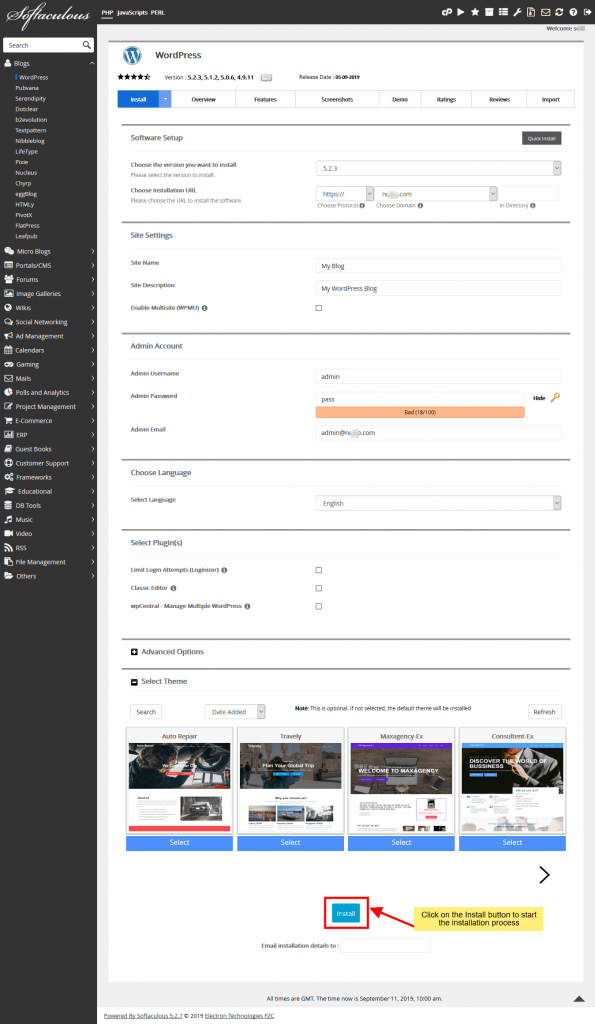Viewport: 595px width, 1024px height.
Task: Click the logout icon in top bar
Action: (x=587, y=12)
